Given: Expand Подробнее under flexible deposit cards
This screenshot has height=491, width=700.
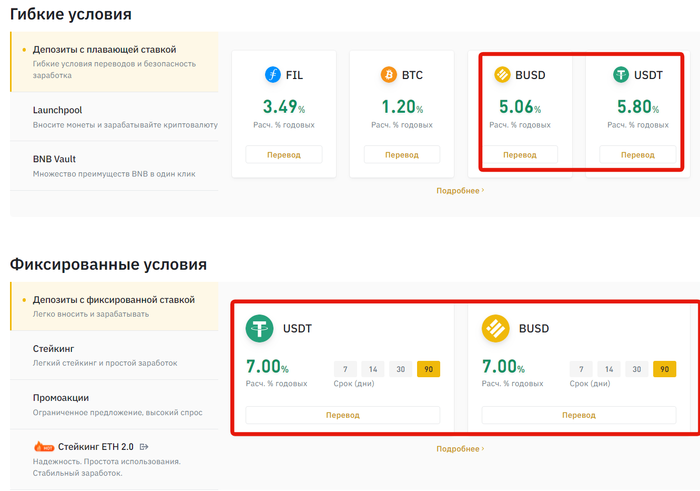Looking at the screenshot, I should coord(460,190).
